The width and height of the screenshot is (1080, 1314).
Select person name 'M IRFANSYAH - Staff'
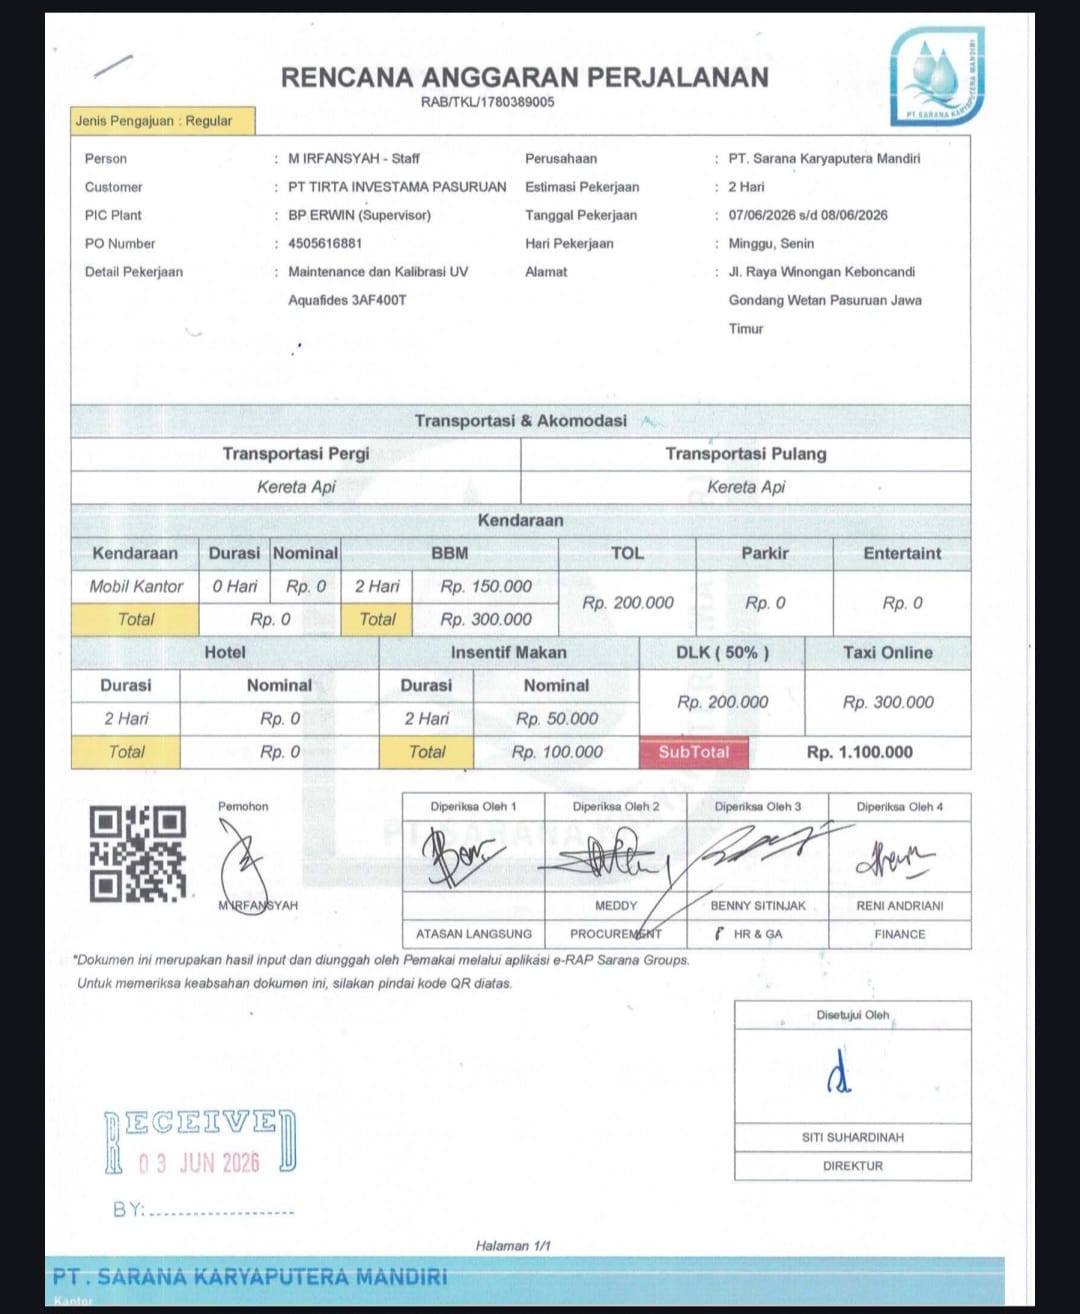(354, 158)
